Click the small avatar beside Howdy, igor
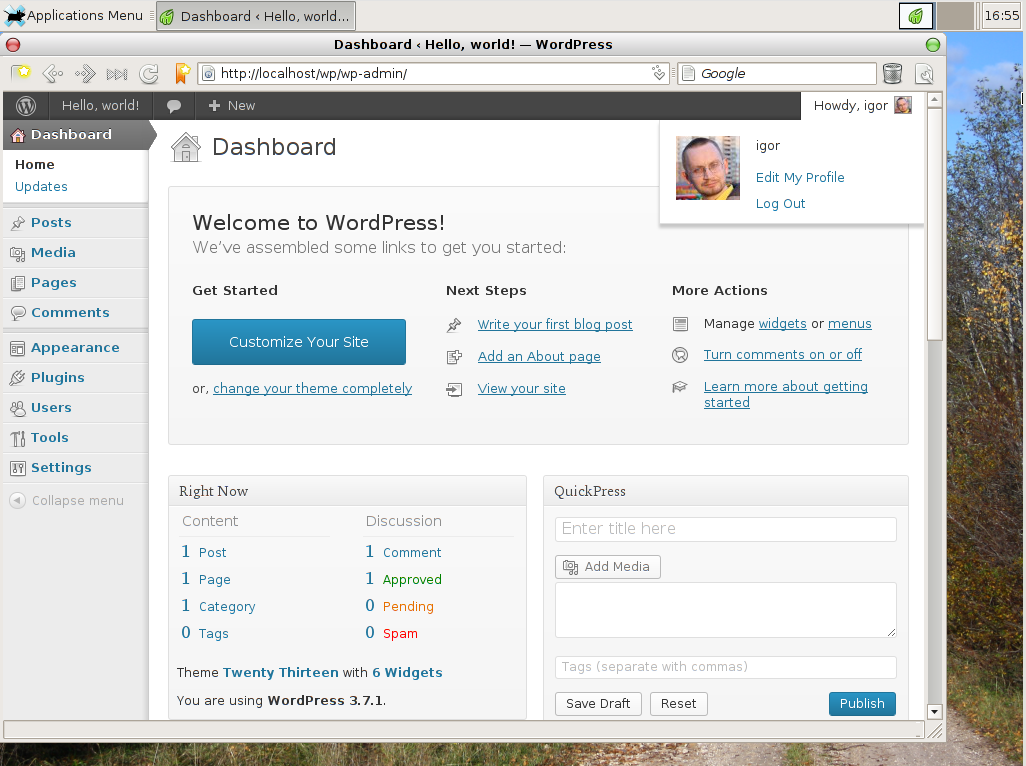Viewport: 1026px width, 766px height. point(903,105)
